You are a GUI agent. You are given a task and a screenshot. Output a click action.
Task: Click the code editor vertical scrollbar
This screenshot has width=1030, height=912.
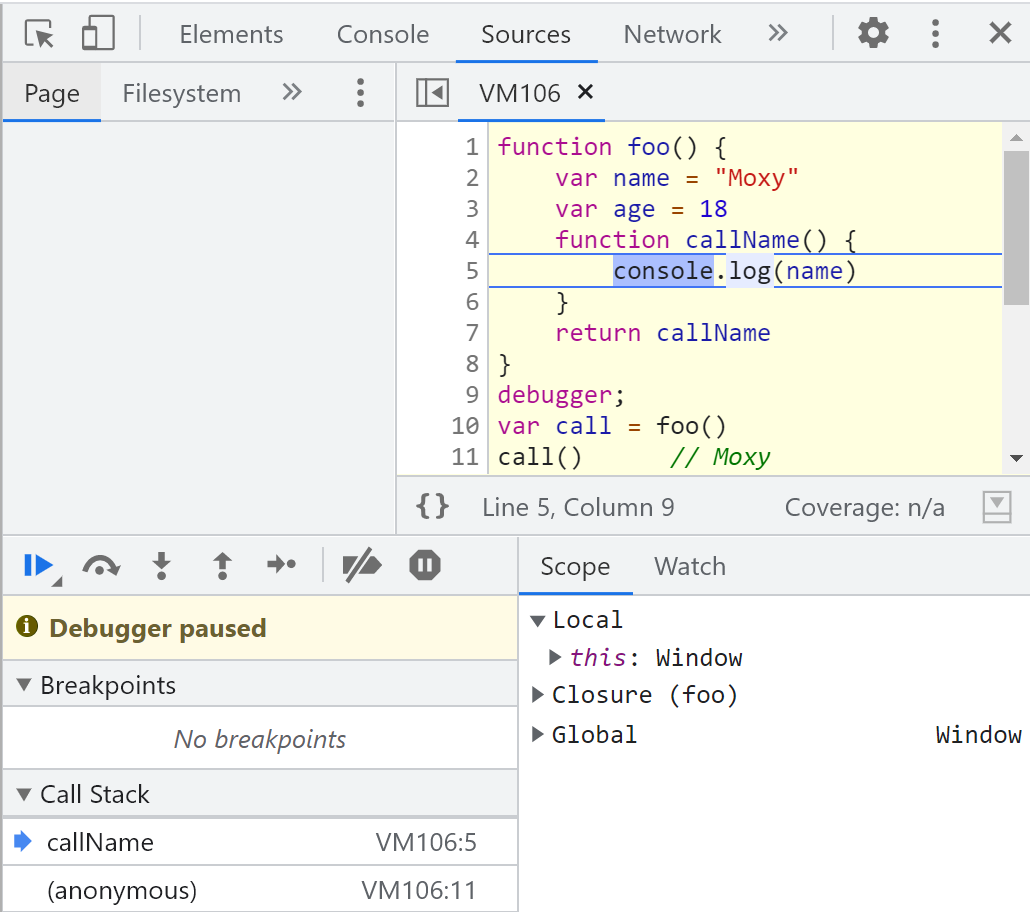(x=1015, y=228)
